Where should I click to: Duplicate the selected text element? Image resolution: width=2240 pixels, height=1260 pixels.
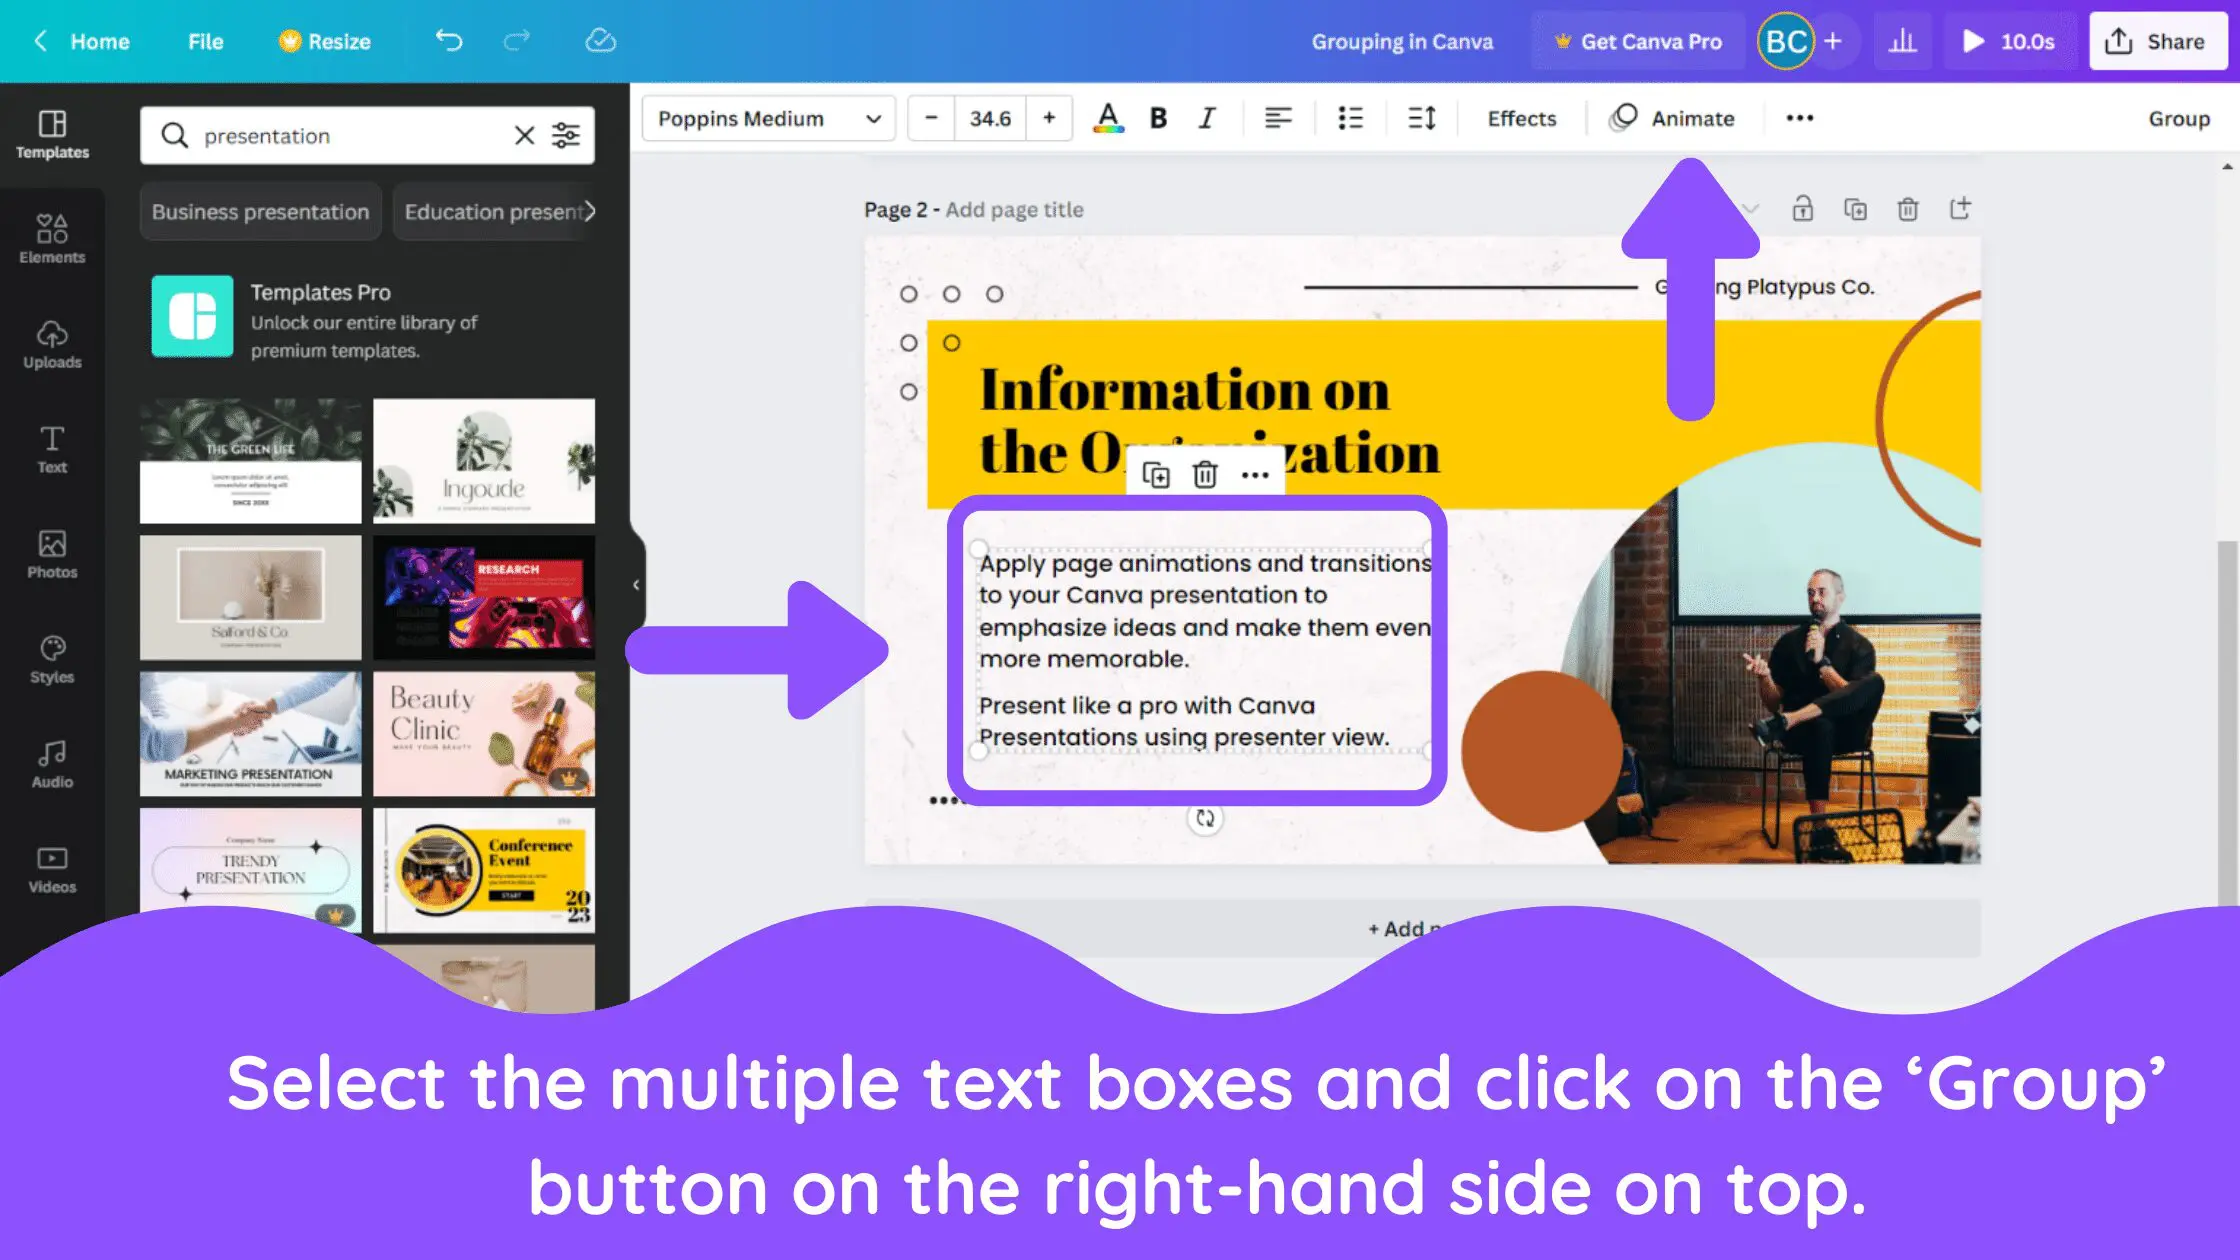point(1156,474)
